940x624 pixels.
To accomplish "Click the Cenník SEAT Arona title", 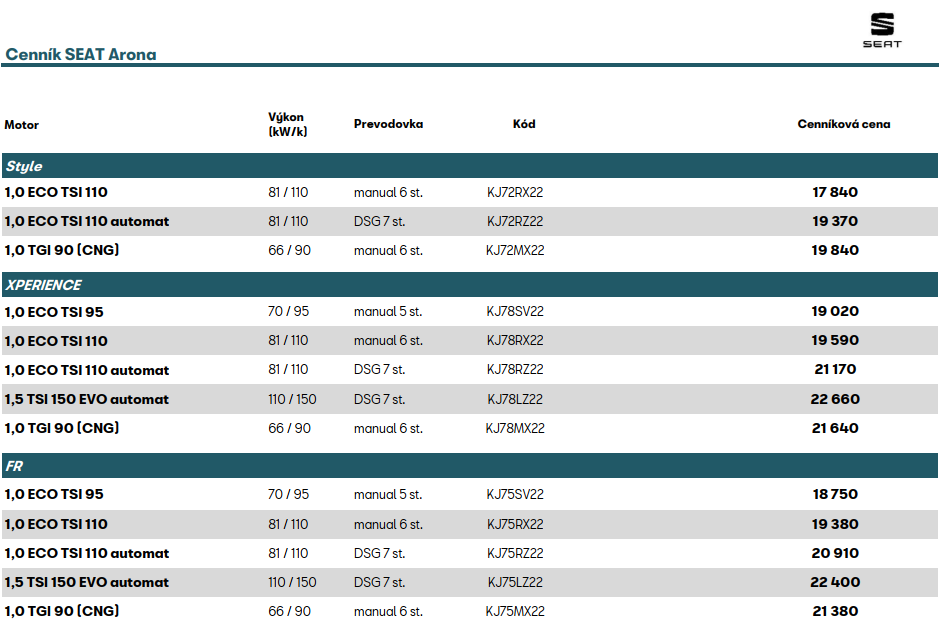I will (x=81, y=54).
